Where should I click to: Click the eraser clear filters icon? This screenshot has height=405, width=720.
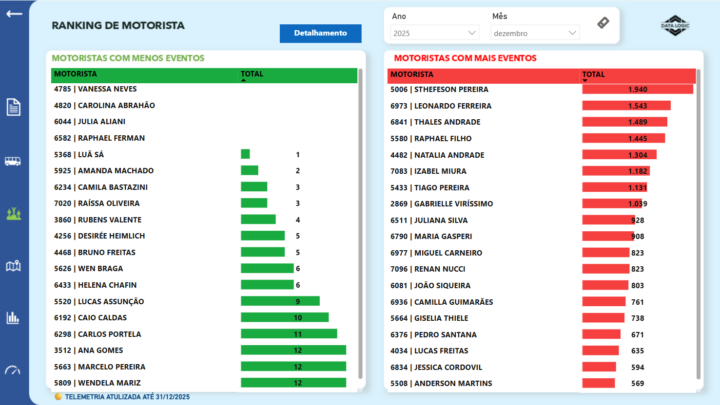point(603,23)
